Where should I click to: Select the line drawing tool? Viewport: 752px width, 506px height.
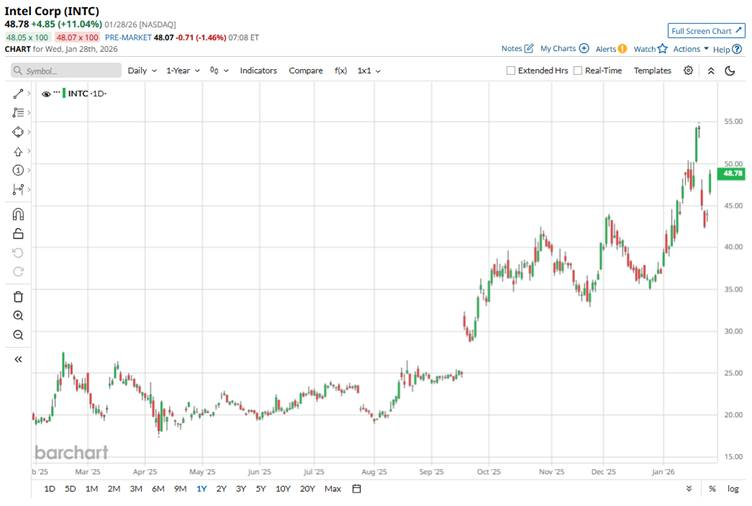point(18,94)
